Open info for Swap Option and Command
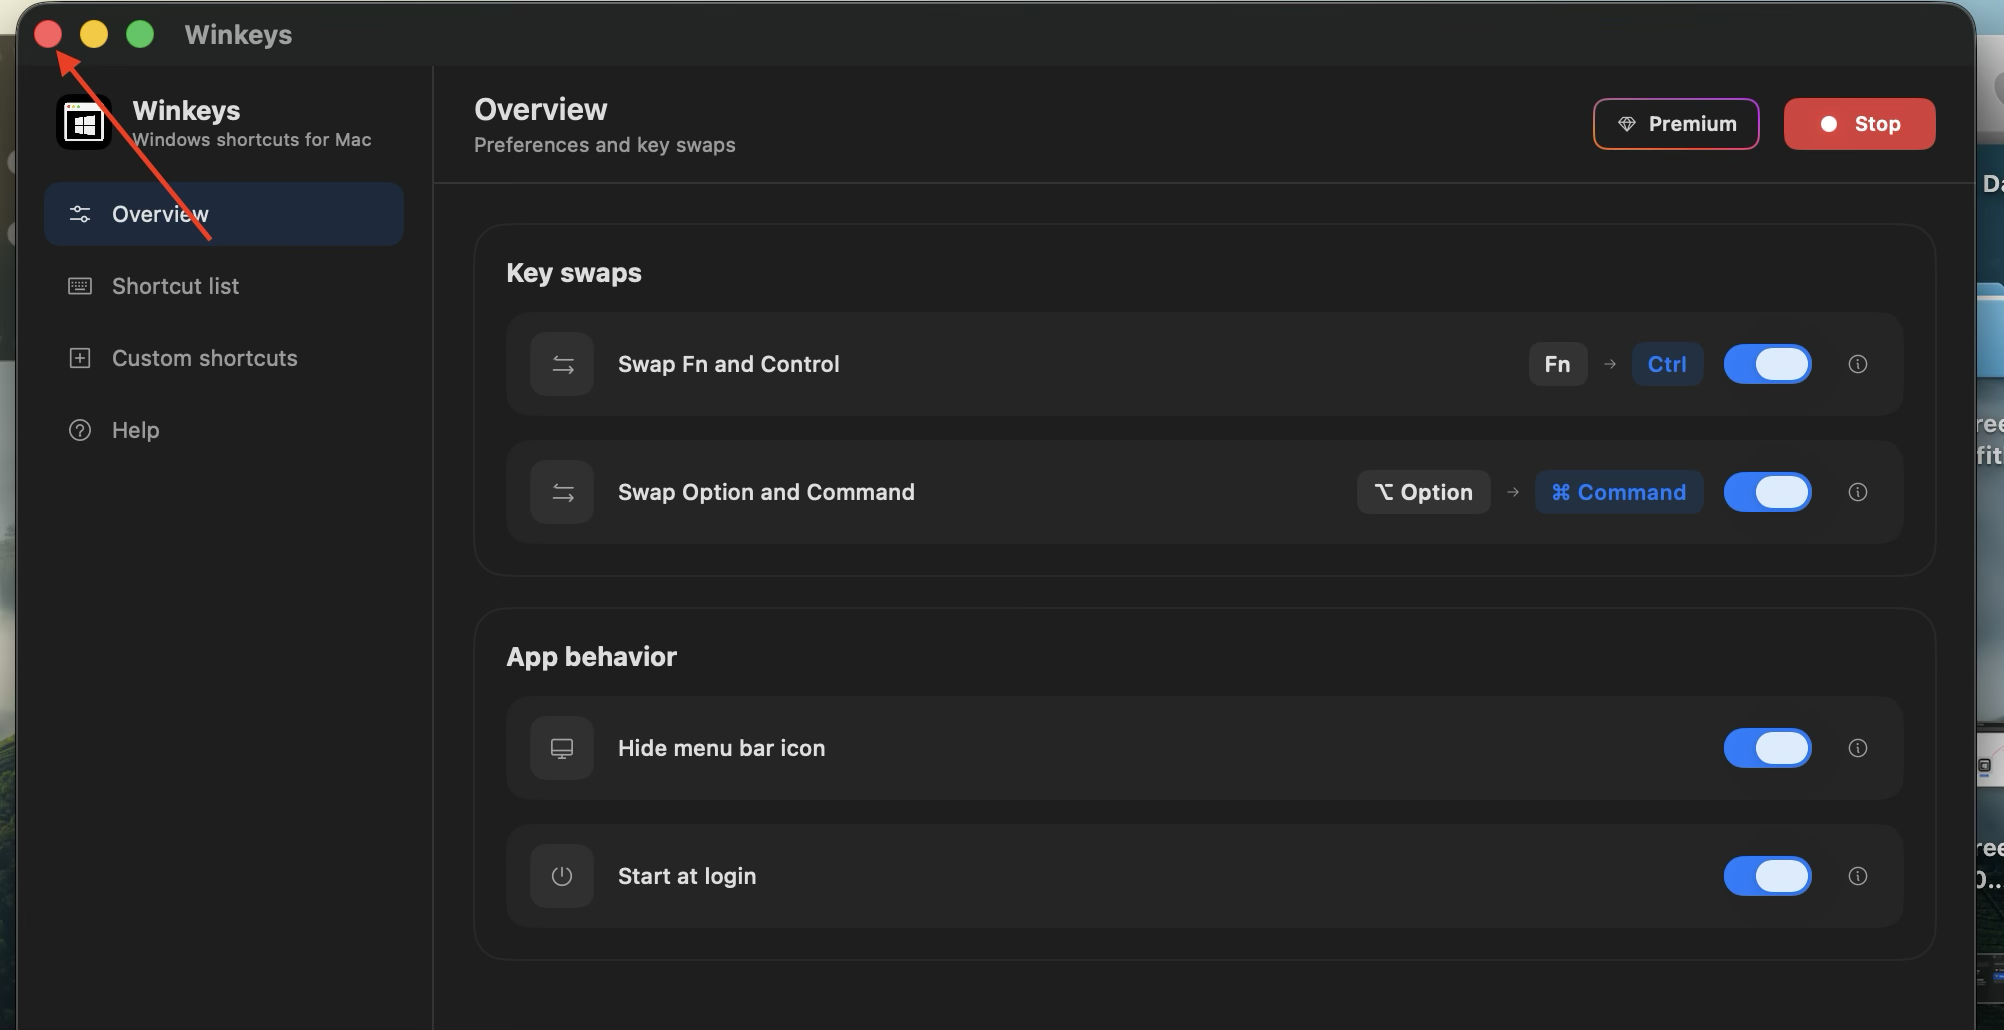The width and height of the screenshot is (2004, 1030). pos(1858,492)
